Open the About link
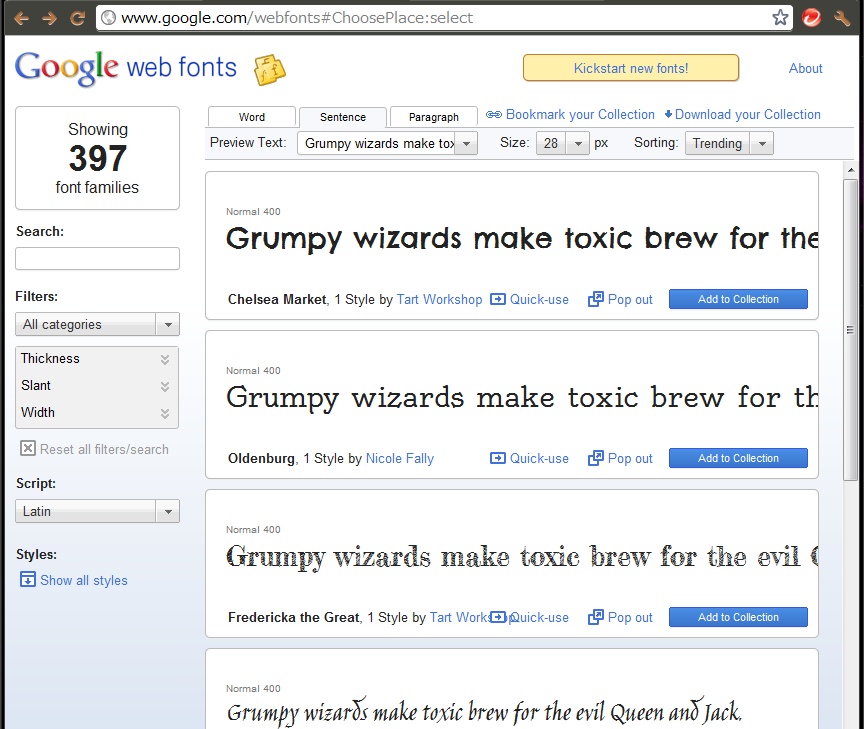This screenshot has height=729, width=864. tap(805, 68)
